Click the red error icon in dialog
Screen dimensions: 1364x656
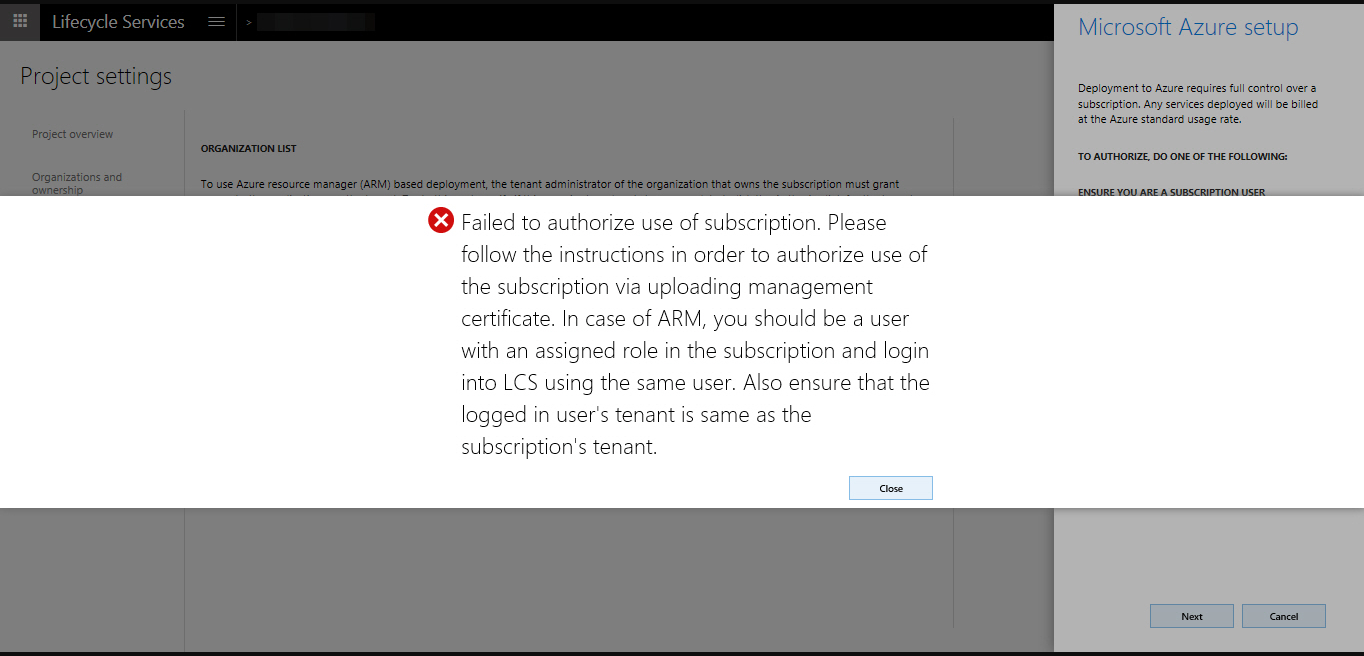click(x=441, y=221)
